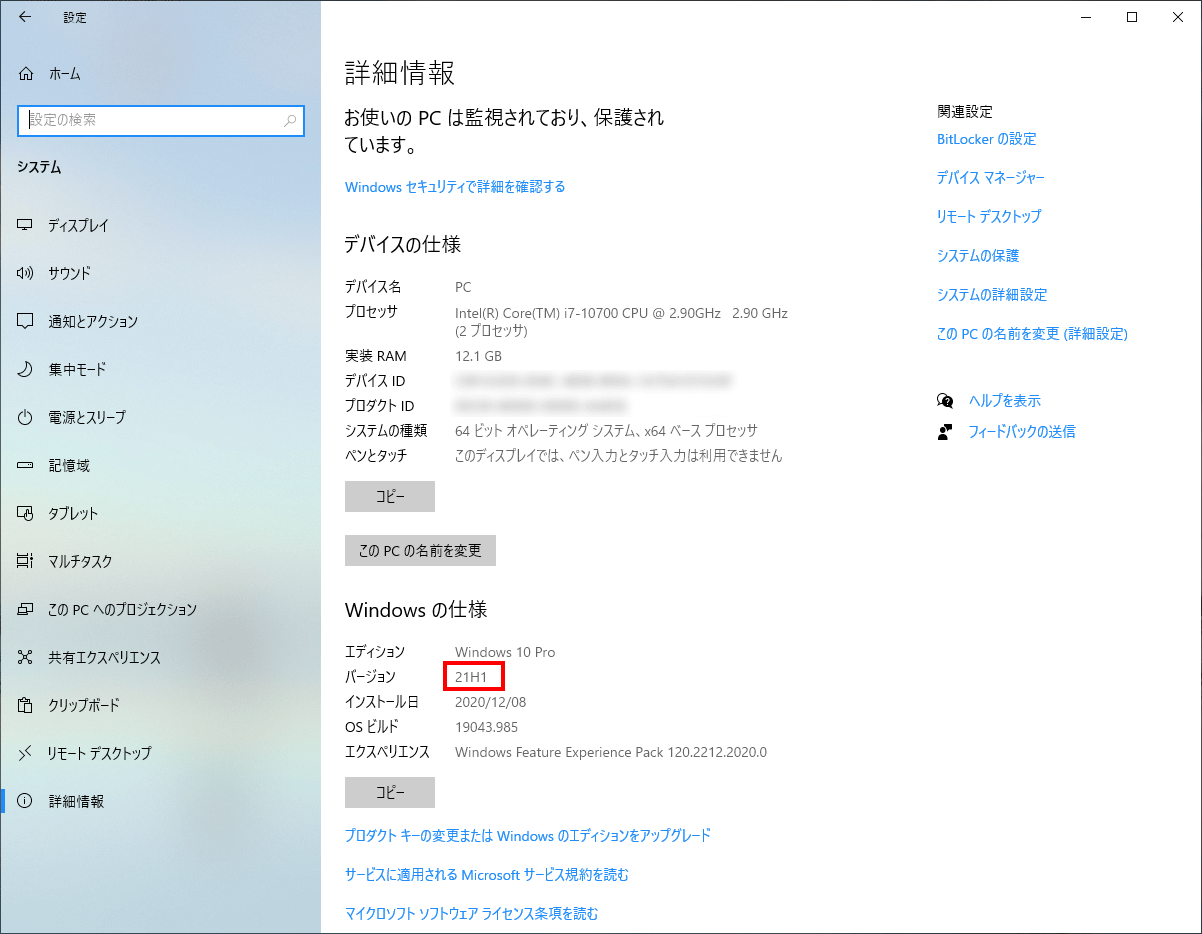This screenshot has width=1202, height=934.
Task: Click the リモート デスクトップ icon in sidebar
Action: [26, 753]
